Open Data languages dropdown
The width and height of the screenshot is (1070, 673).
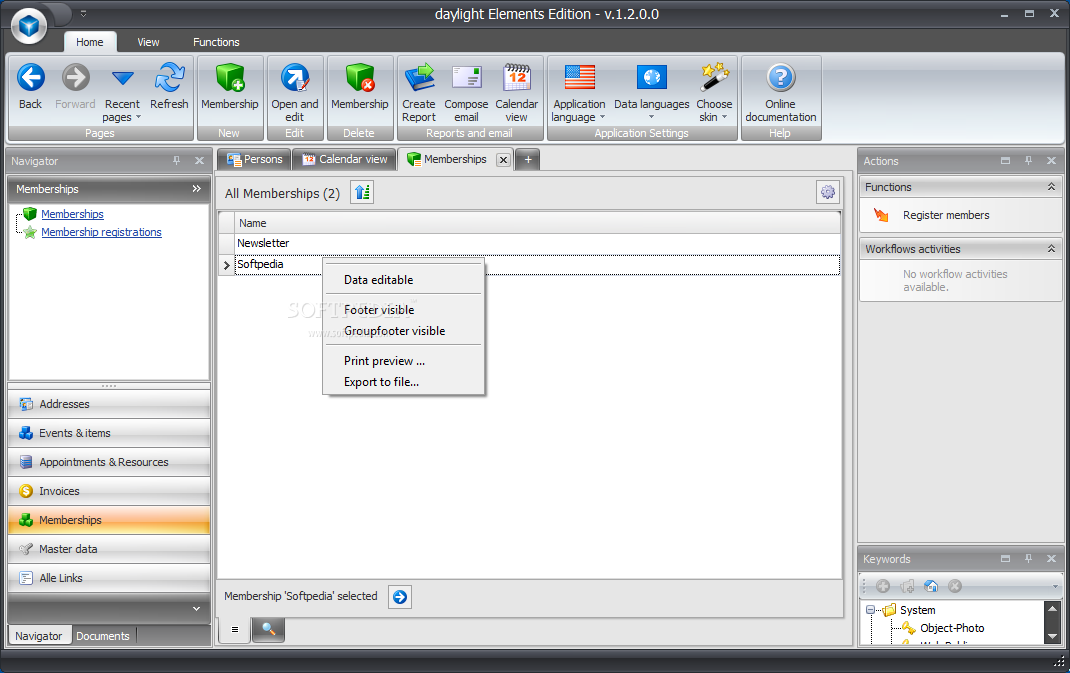(652, 91)
